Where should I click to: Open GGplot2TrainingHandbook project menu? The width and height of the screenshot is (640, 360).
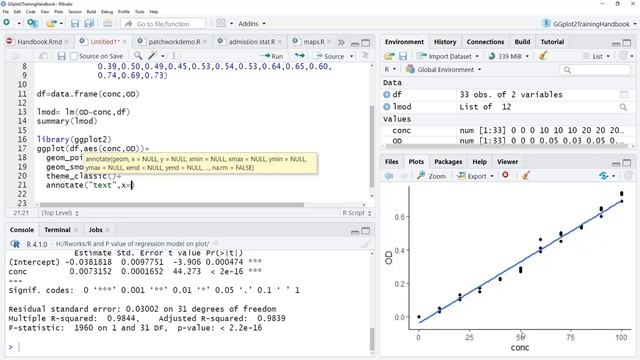(589, 24)
